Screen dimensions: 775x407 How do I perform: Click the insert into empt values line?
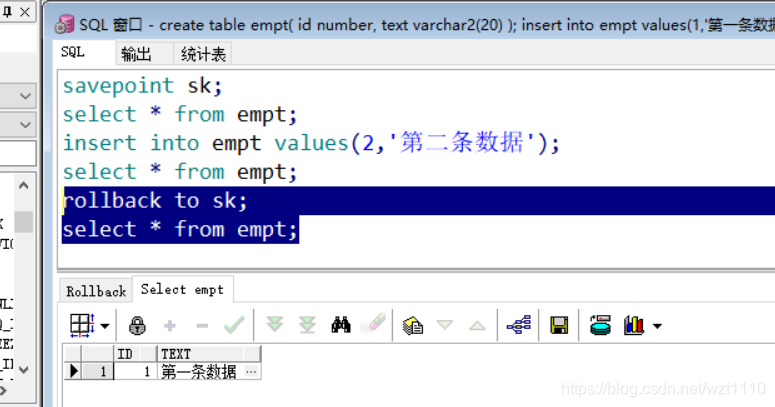point(311,143)
